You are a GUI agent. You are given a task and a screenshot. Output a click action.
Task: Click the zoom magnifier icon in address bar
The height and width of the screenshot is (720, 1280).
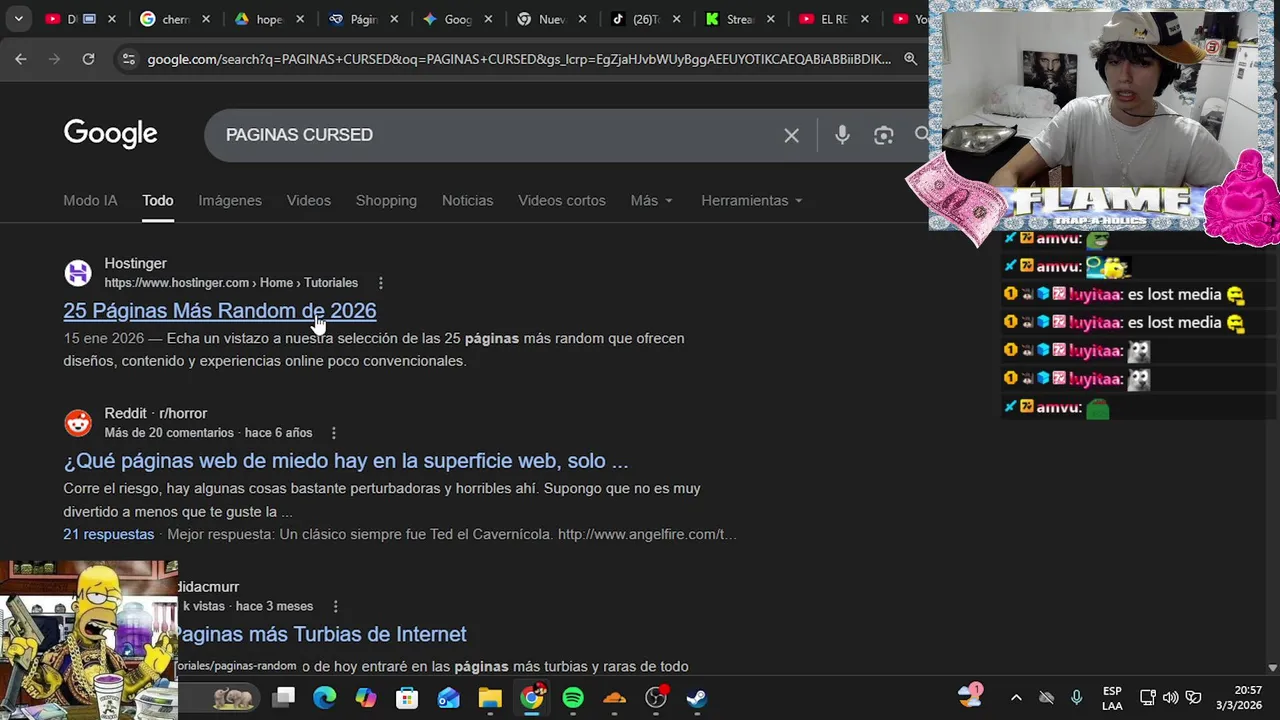tap(910, 59)
